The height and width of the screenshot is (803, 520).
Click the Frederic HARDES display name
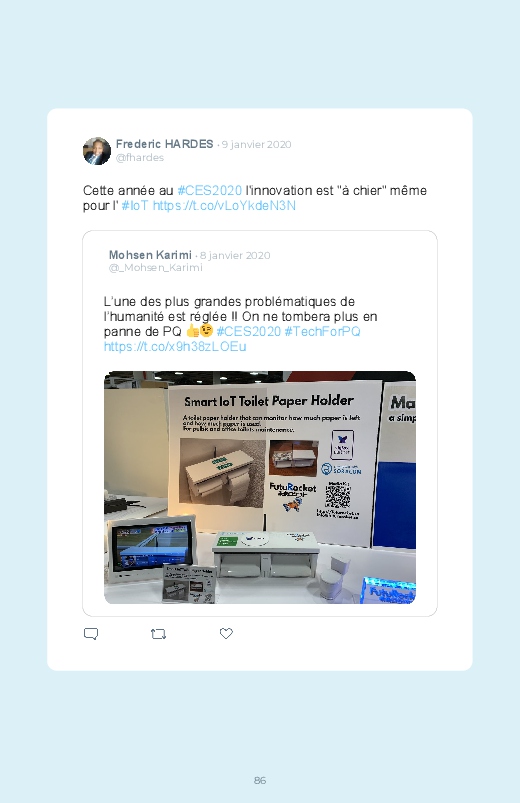point(164,144)
